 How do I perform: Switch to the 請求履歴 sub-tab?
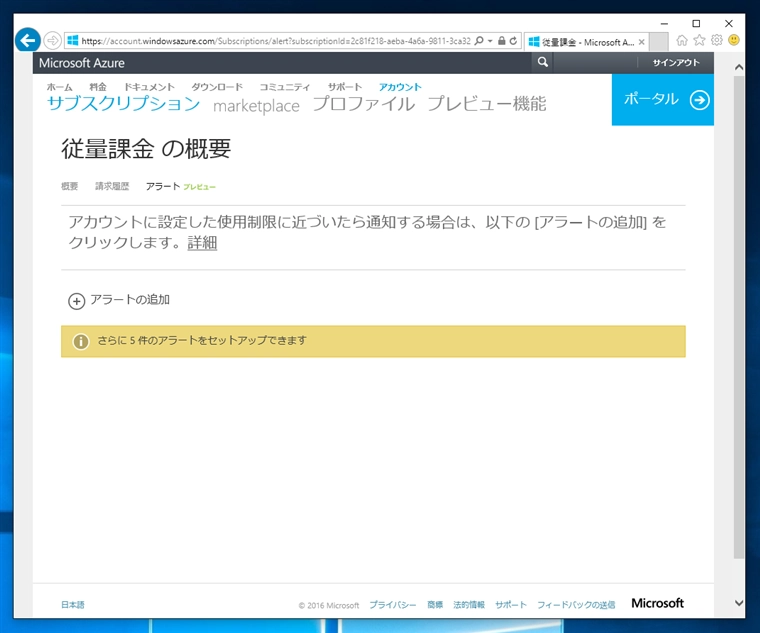[x=112, y=186]
